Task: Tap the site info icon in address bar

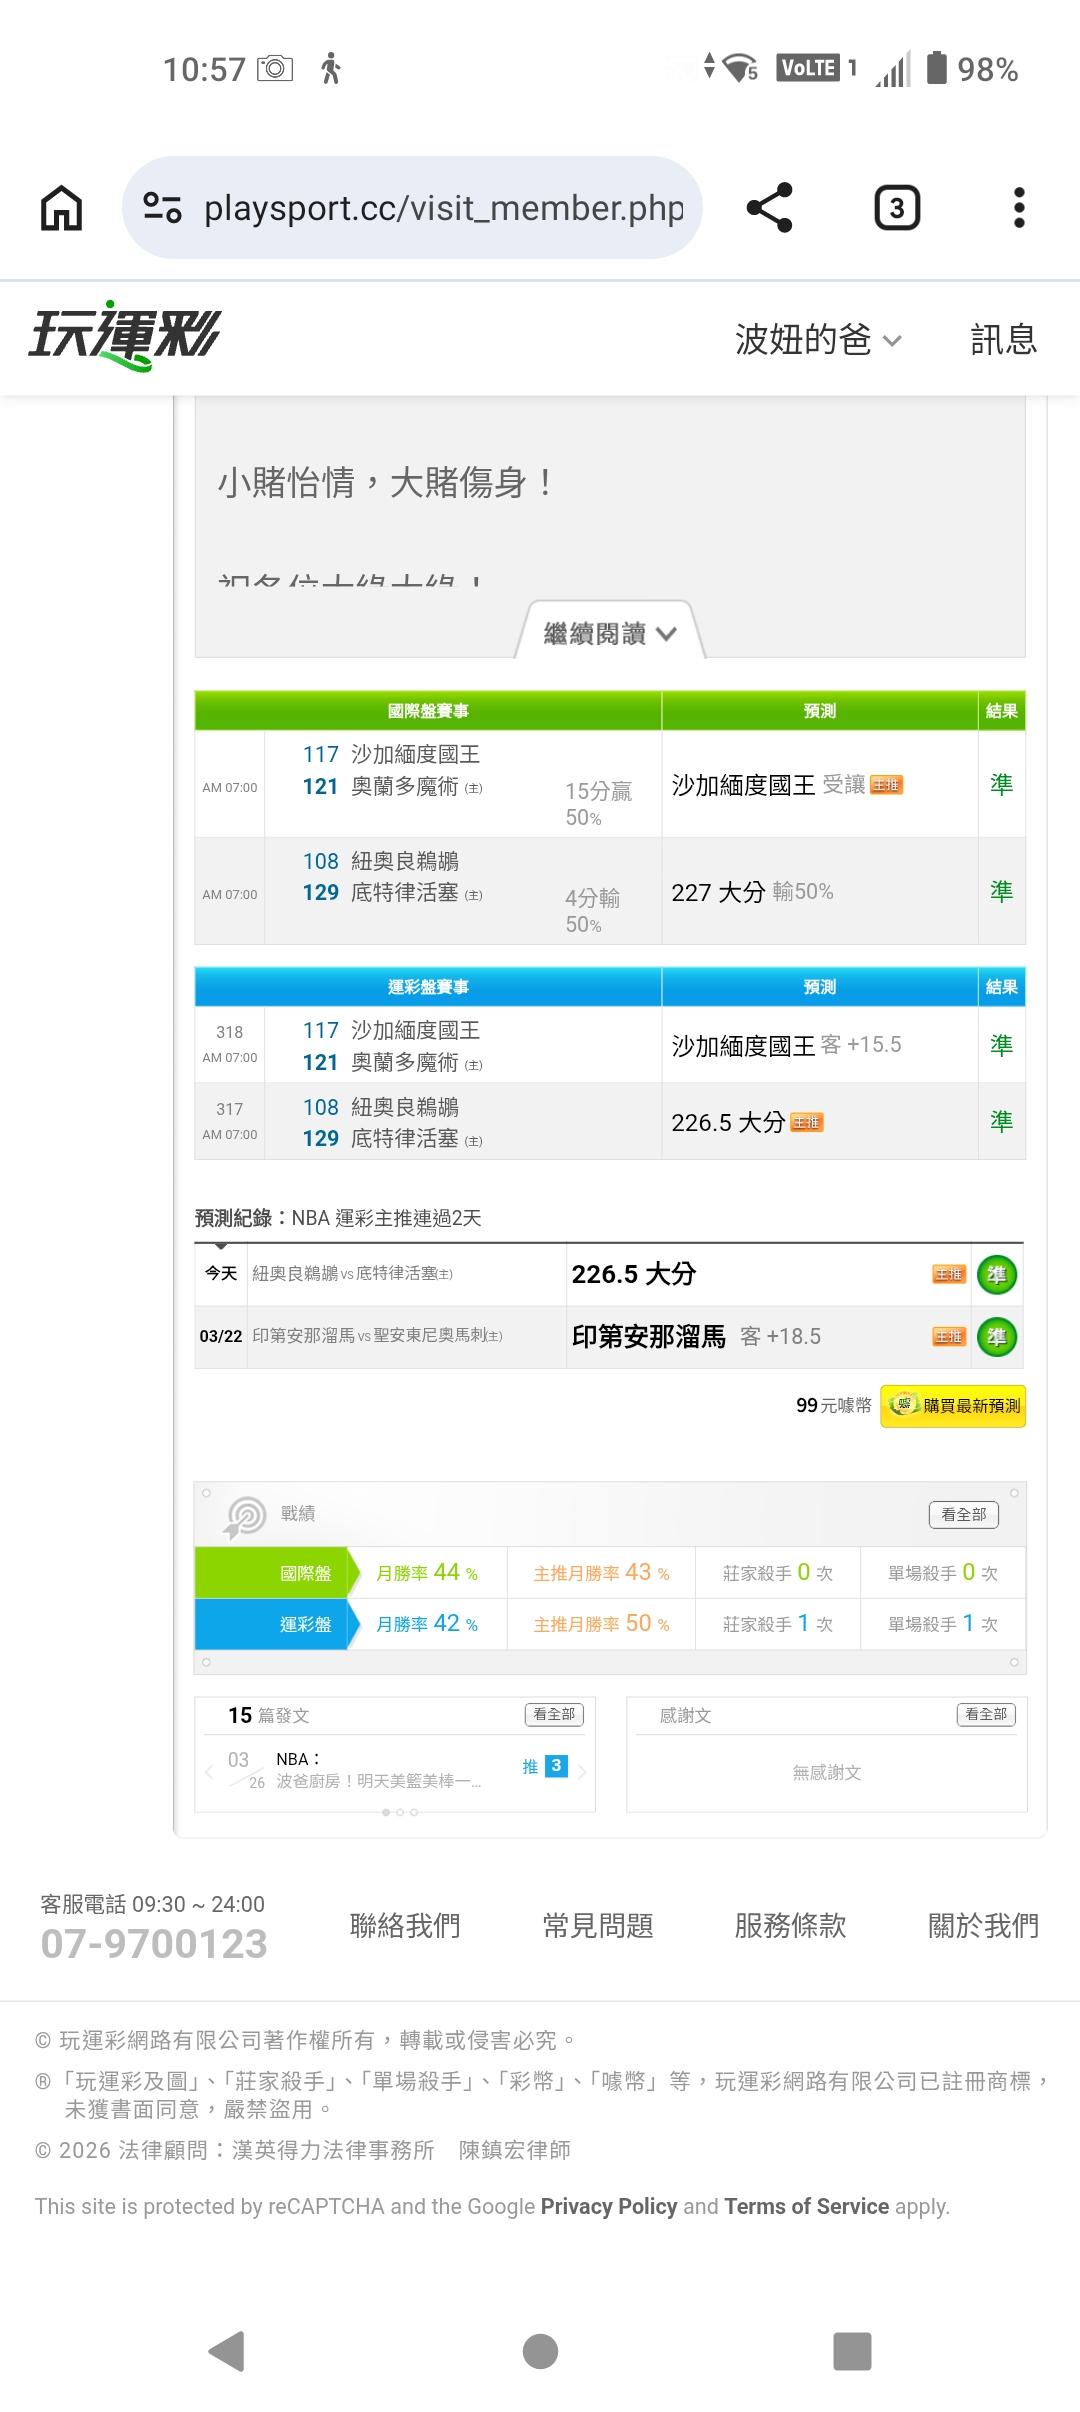Action: [162, 208]
